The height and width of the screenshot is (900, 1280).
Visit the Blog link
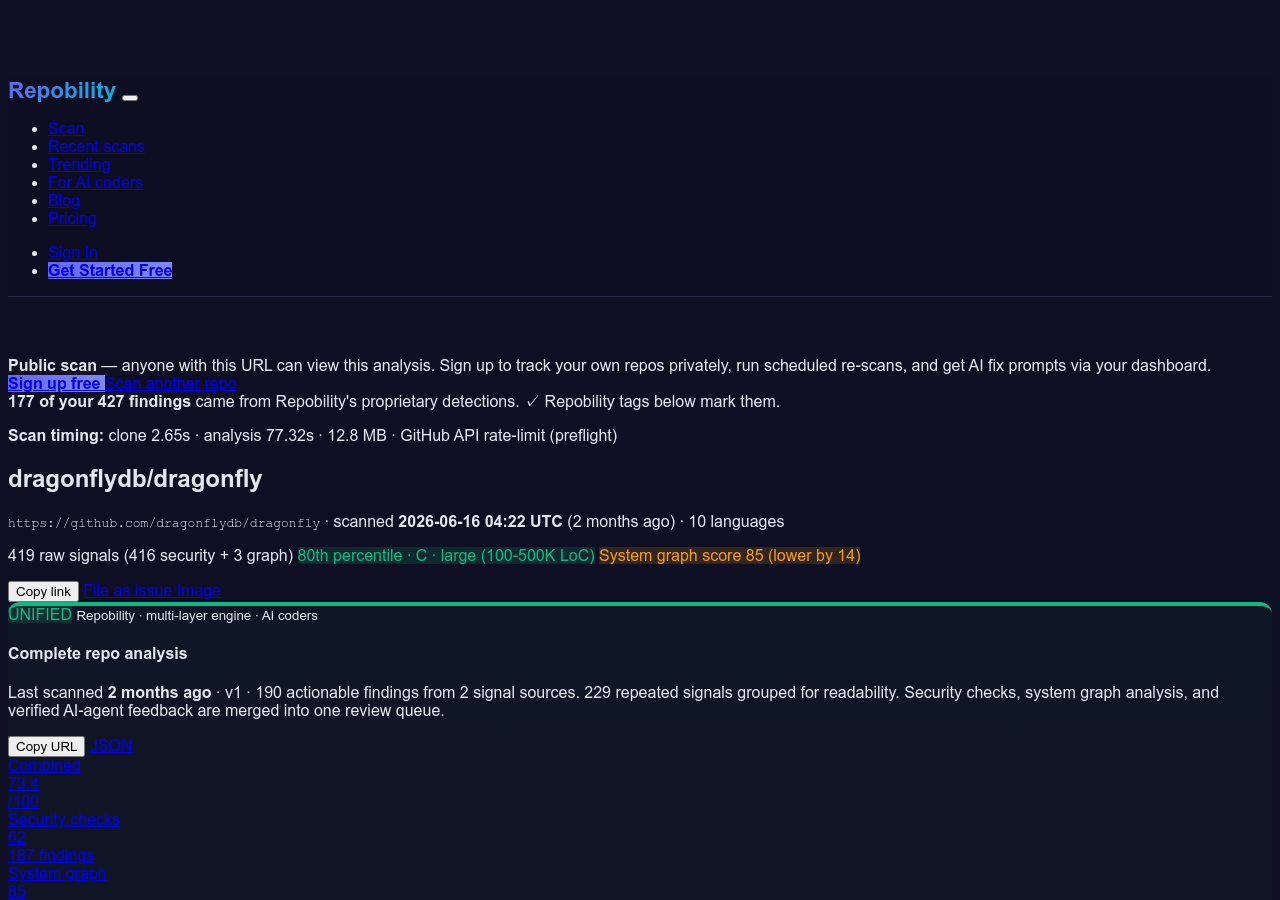(64, 200)
